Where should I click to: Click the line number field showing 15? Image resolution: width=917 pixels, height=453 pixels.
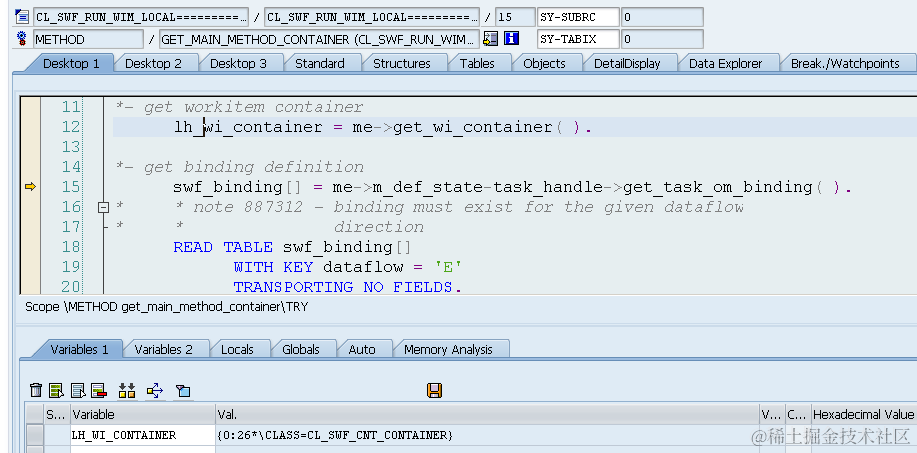point(515,17)
